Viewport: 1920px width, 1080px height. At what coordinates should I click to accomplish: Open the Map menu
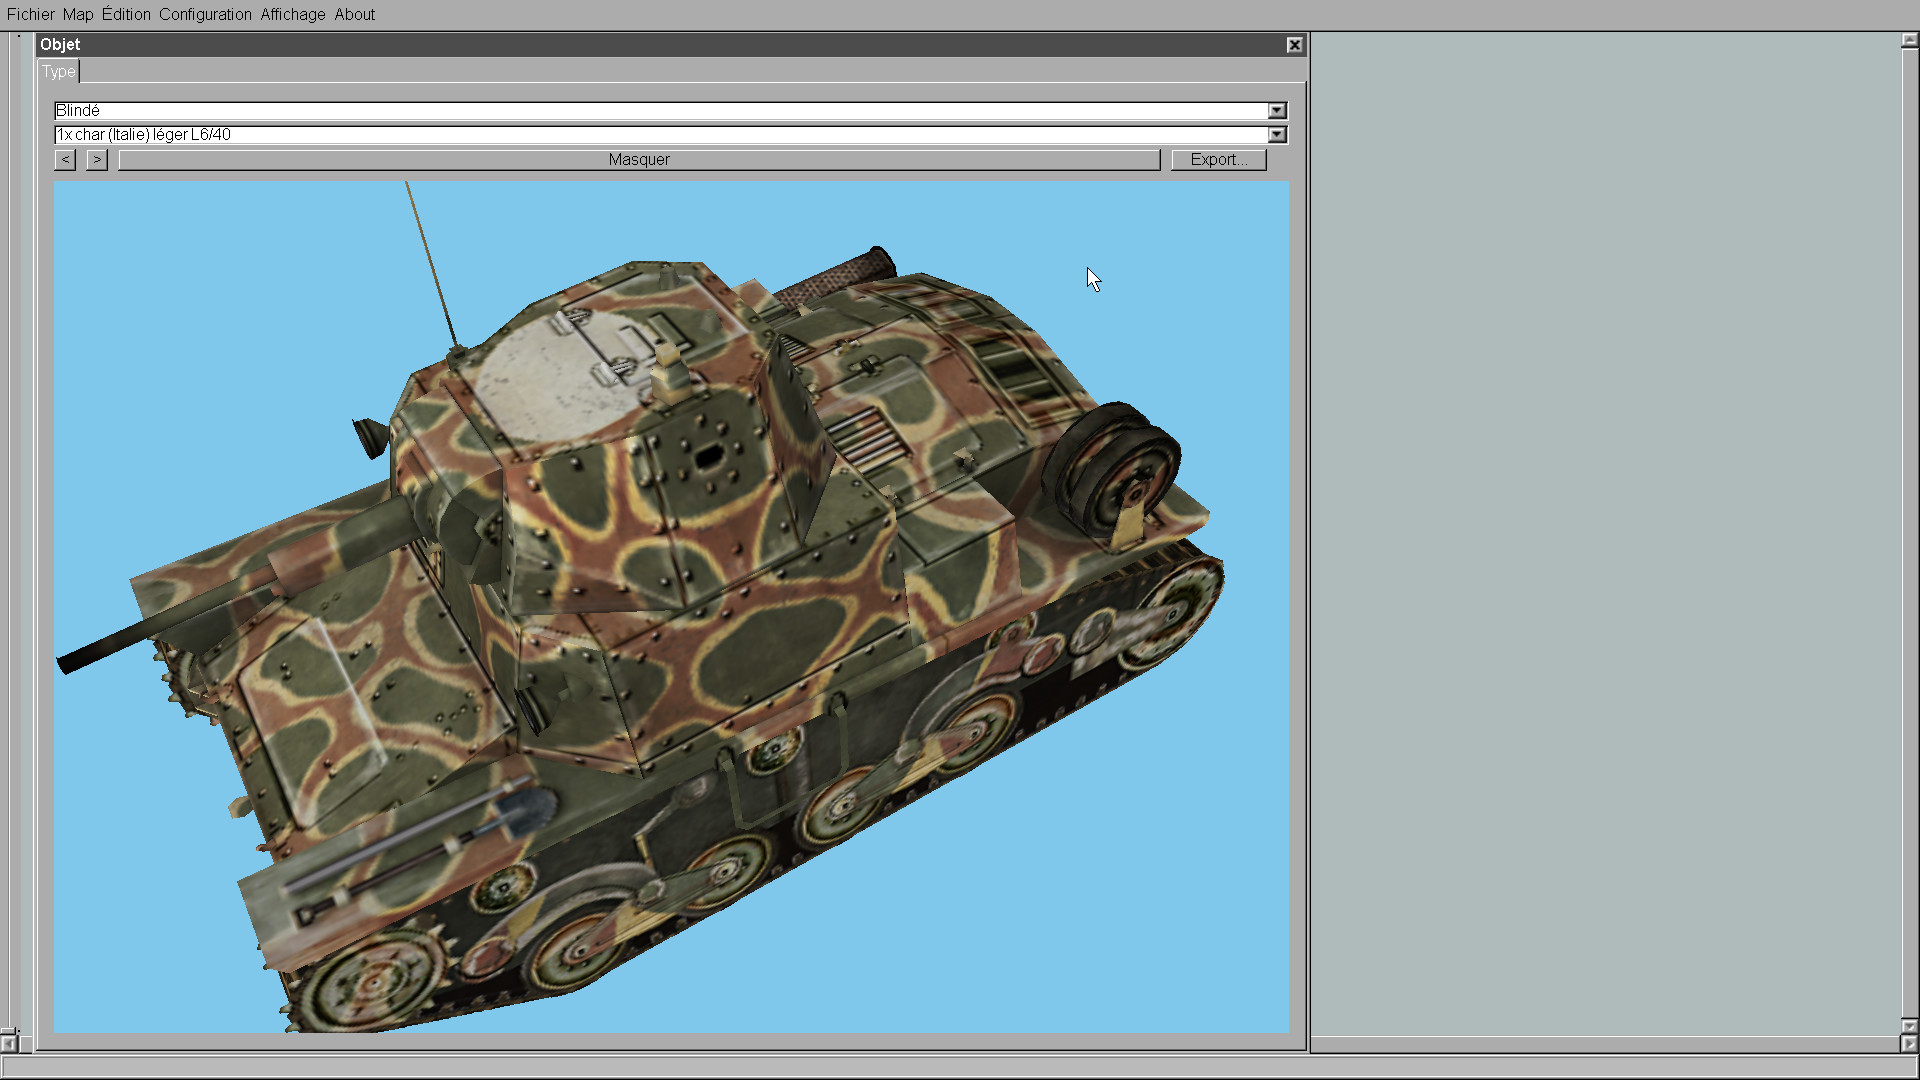point(77,14)
